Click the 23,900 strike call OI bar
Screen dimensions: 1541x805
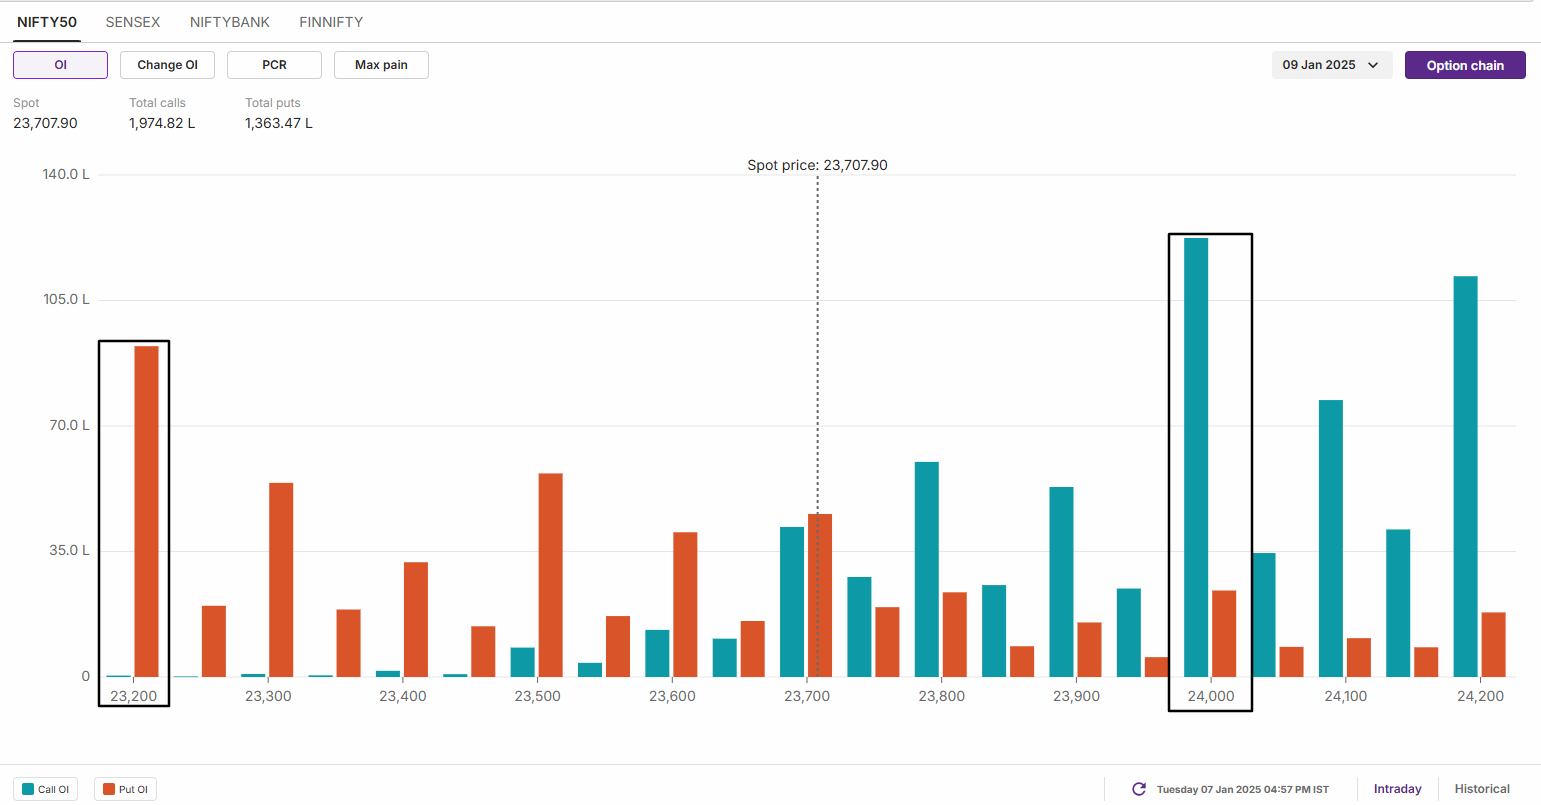[x=1061, y=582]
